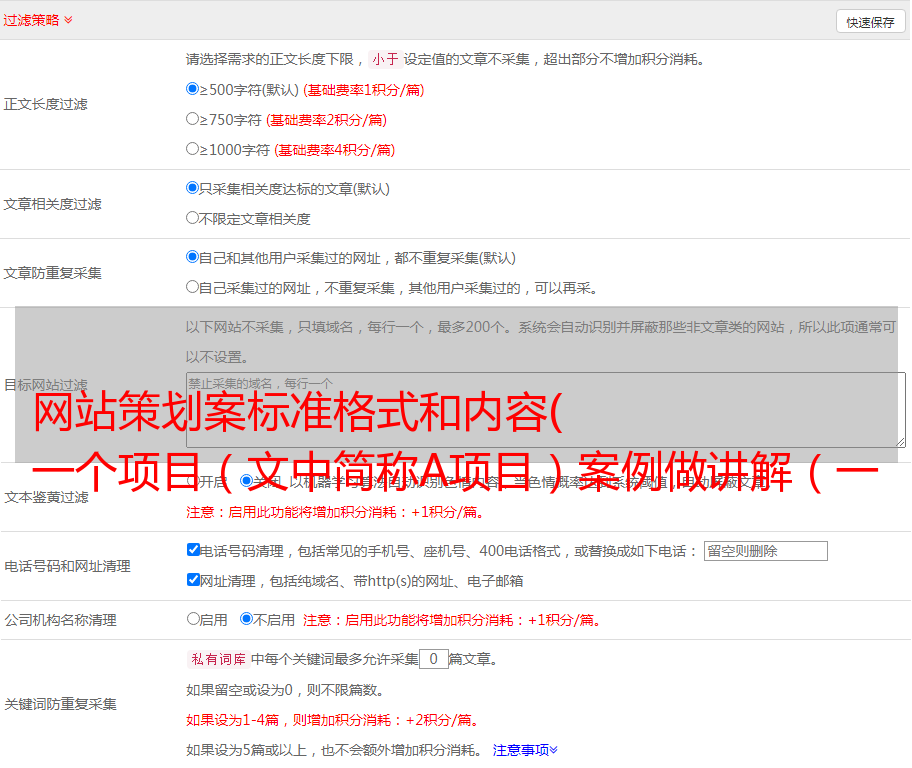Click the 私有词库 label tag

click(x=216, y=659)
